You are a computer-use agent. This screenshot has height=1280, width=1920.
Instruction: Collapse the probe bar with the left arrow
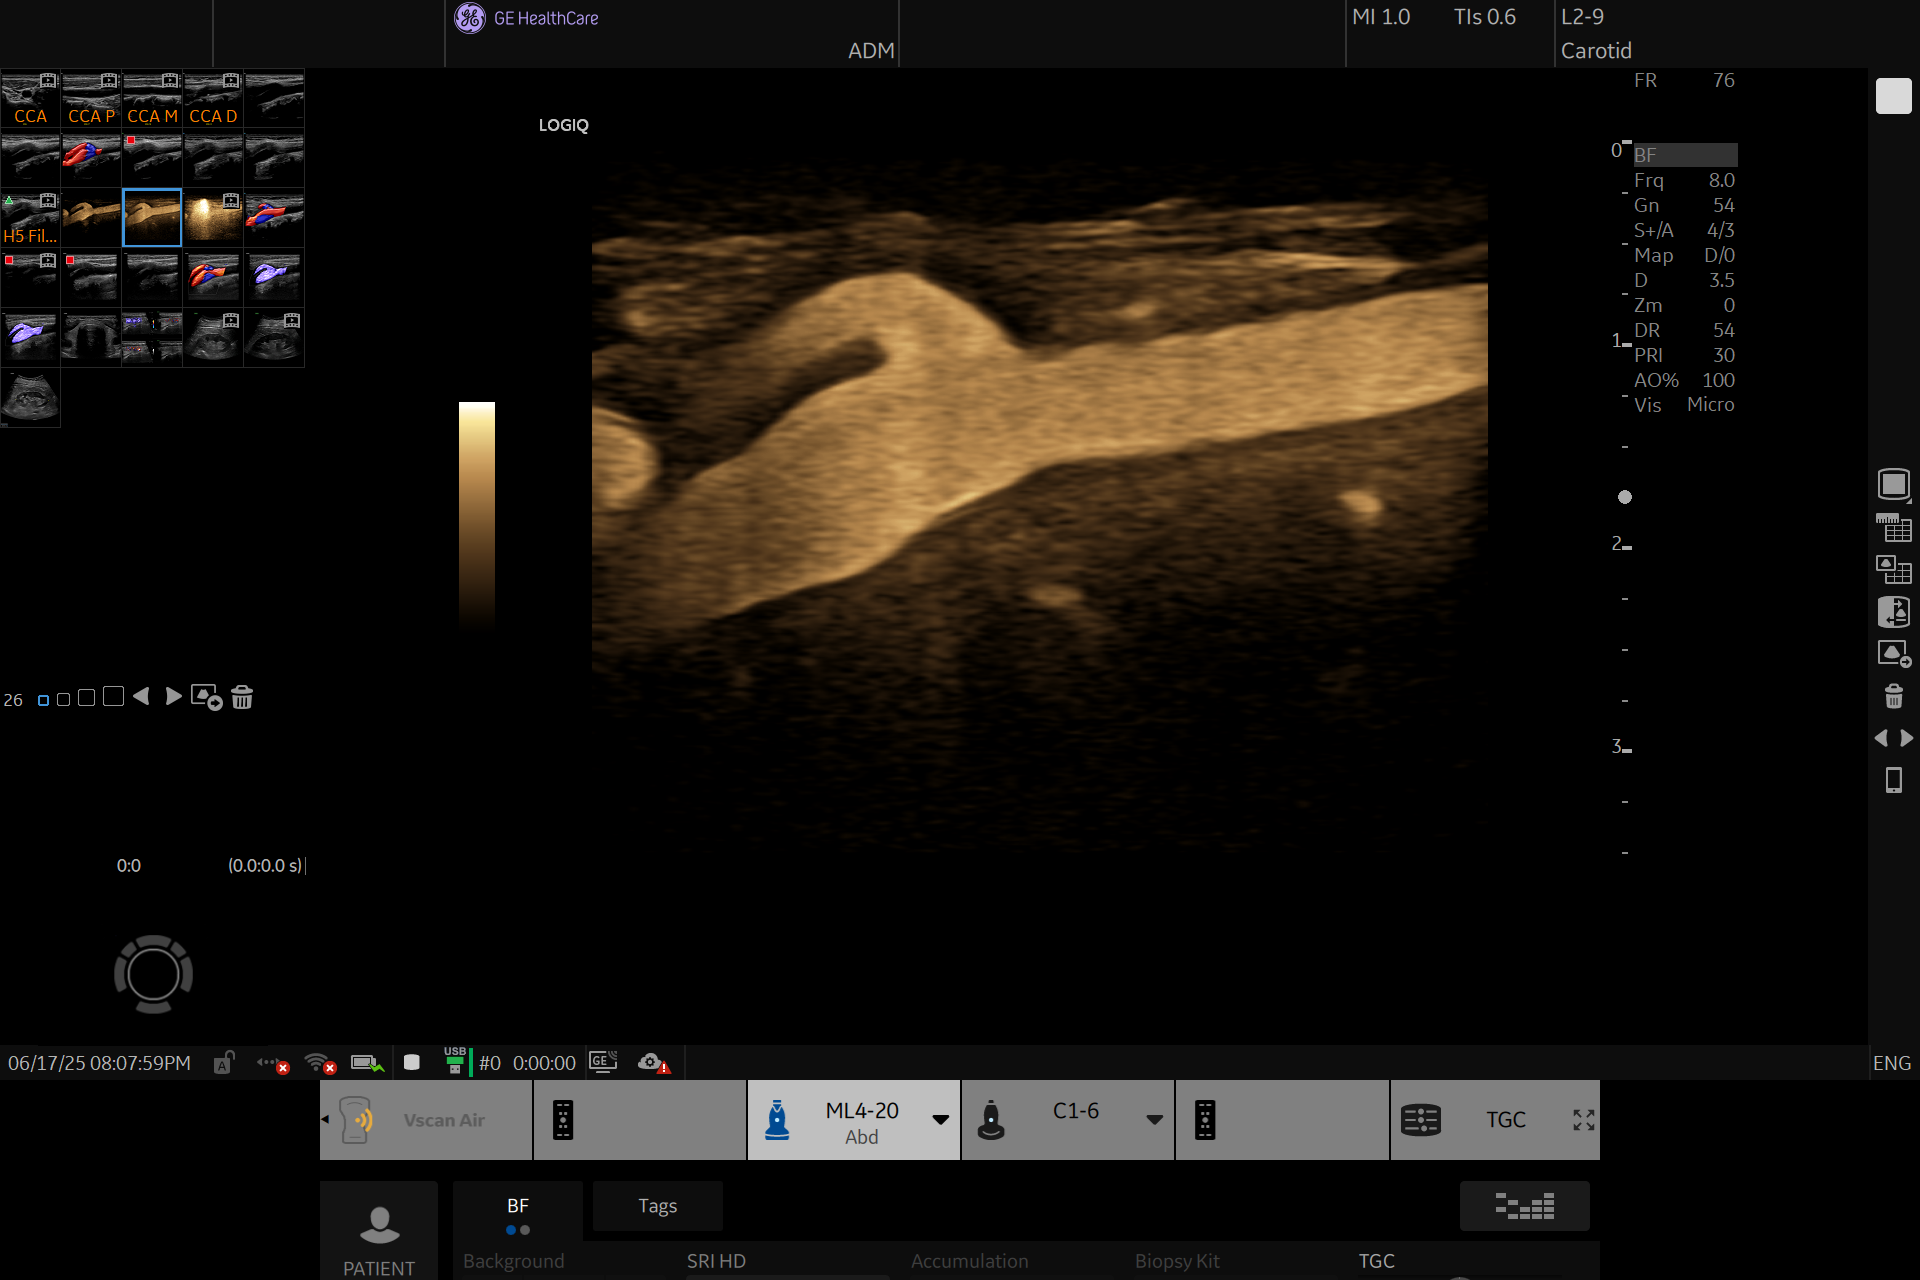click(325, 1120)
